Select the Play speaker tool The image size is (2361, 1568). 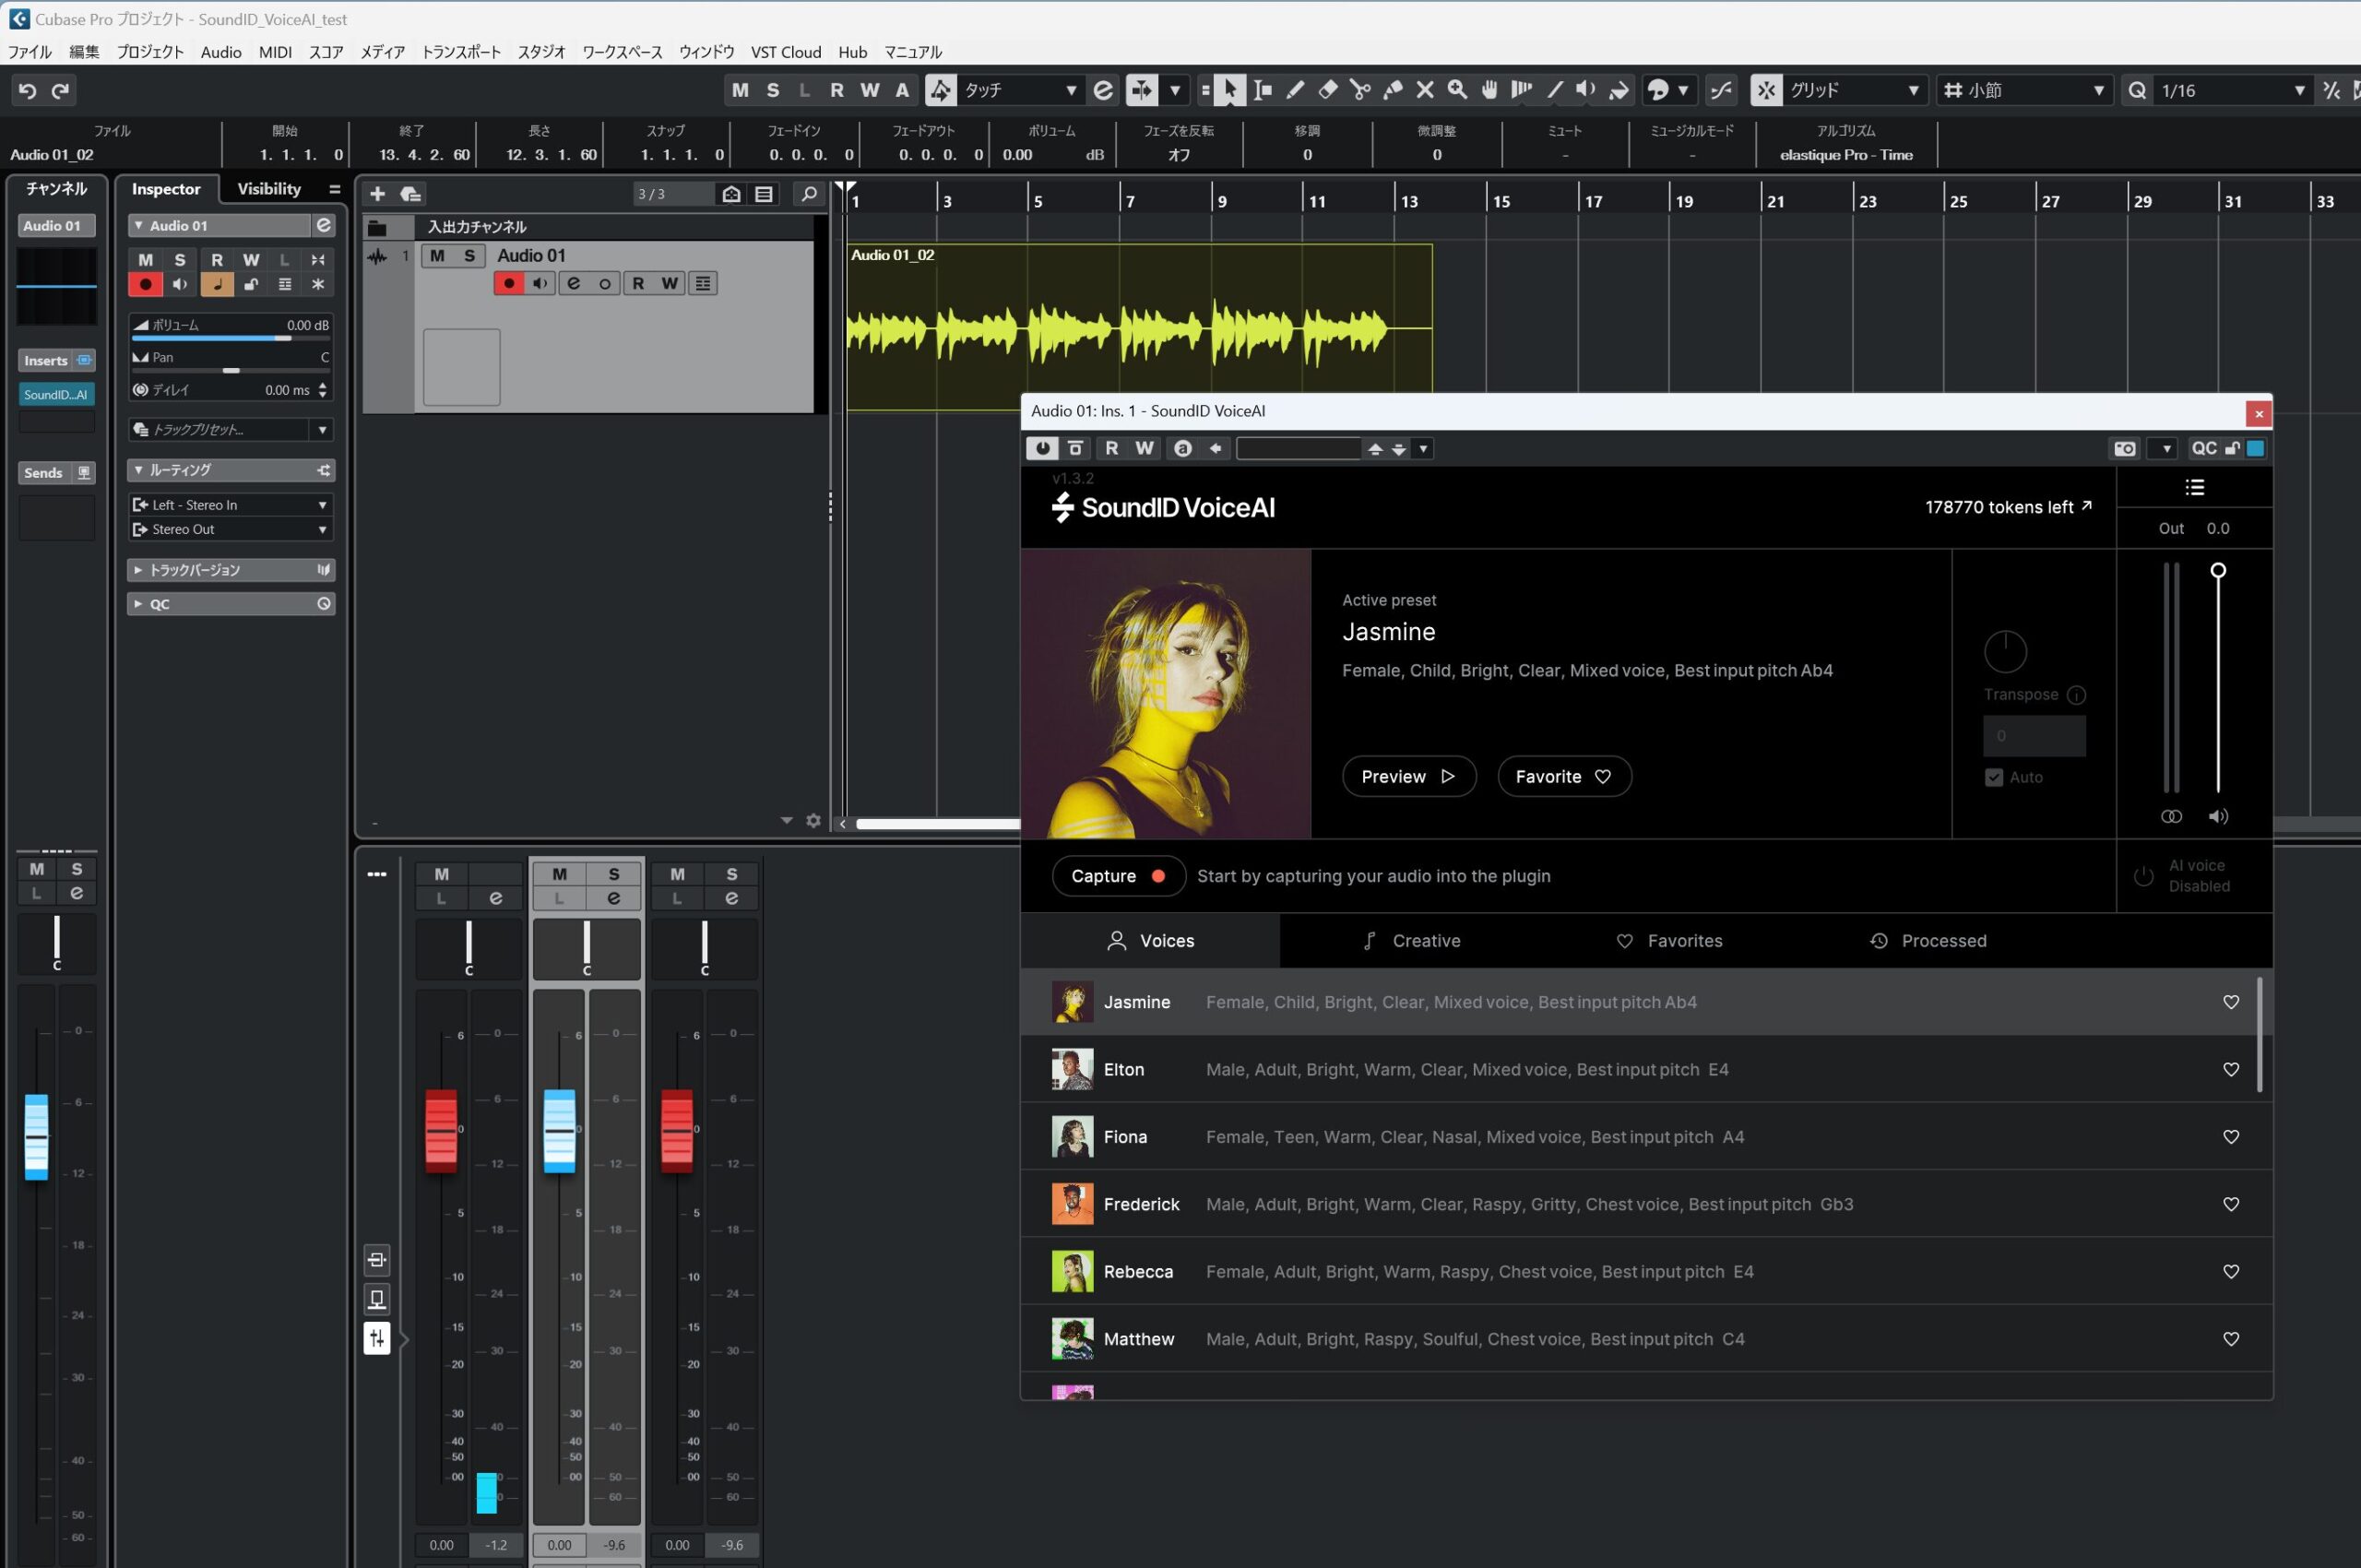1587,90
